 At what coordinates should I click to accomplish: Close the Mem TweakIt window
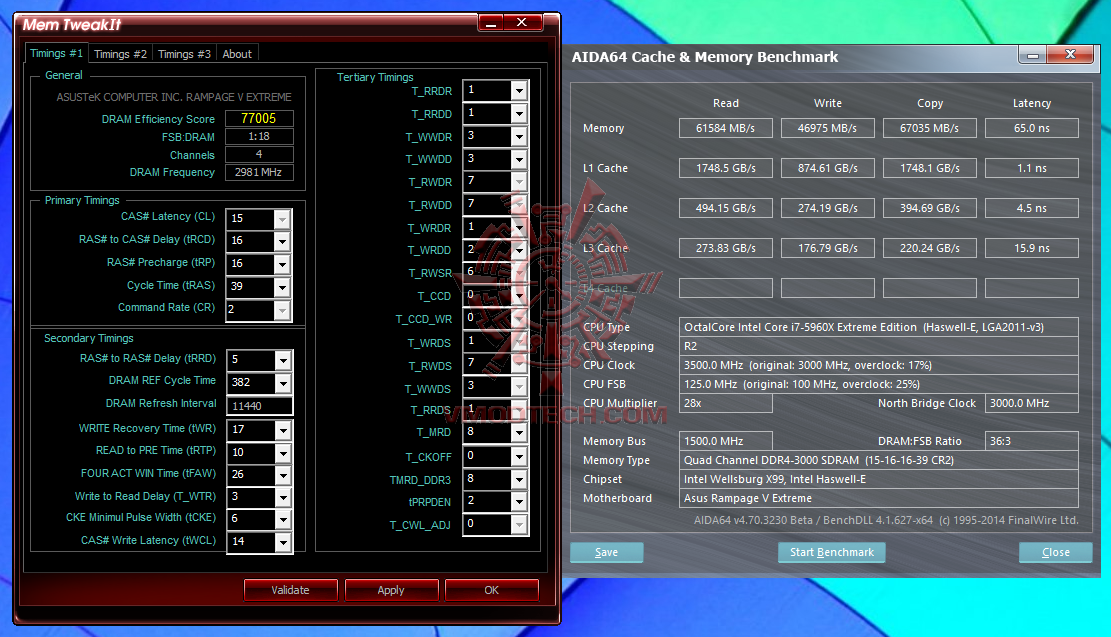pos(522,23)
